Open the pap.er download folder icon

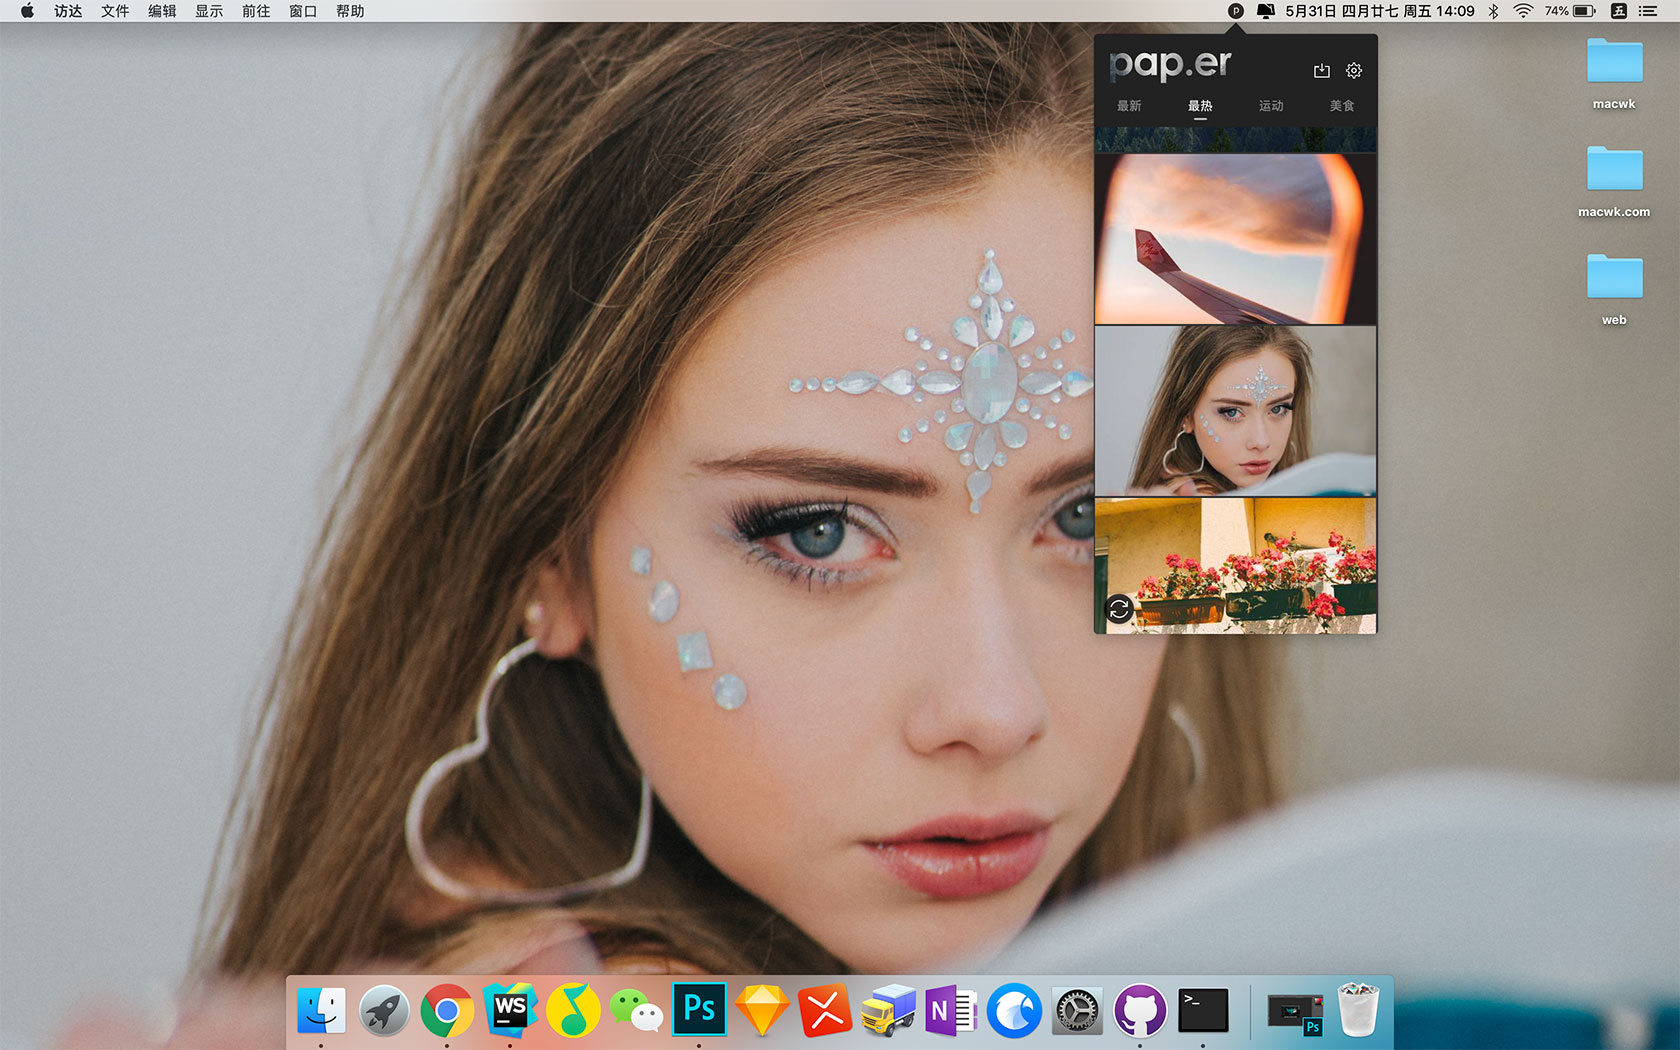1322,71
